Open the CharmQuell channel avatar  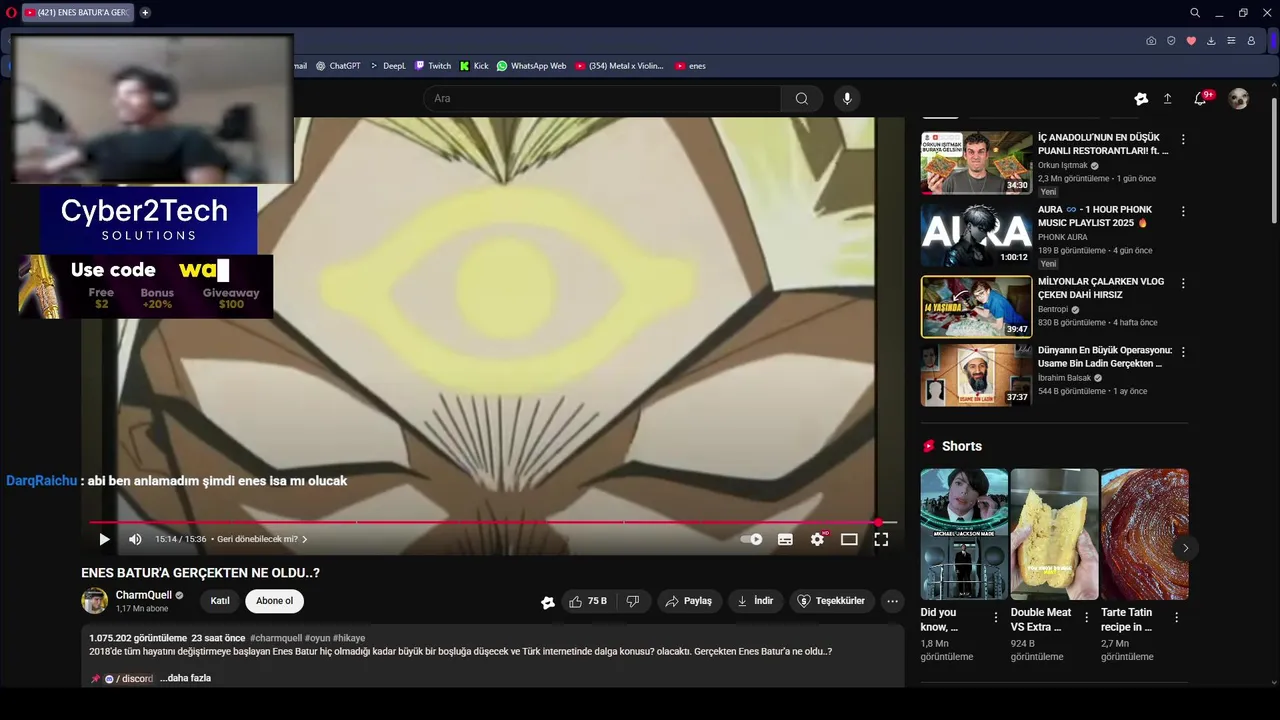pos(94,601)
